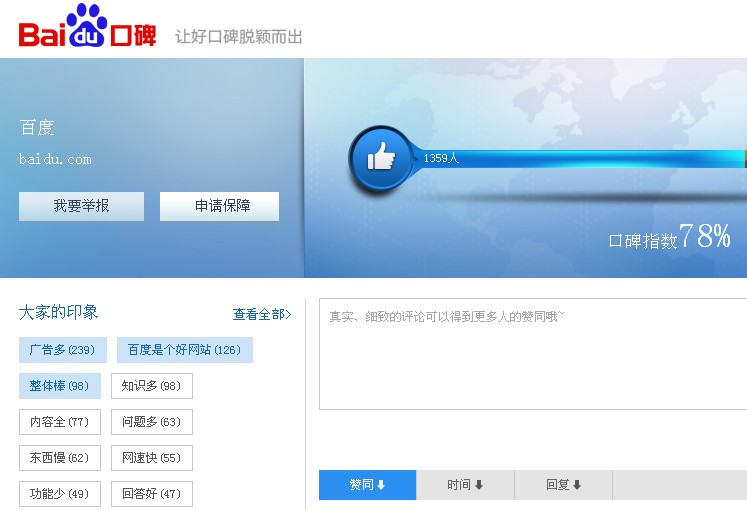Select the 内容全 (77) tag

coord(60,422)
